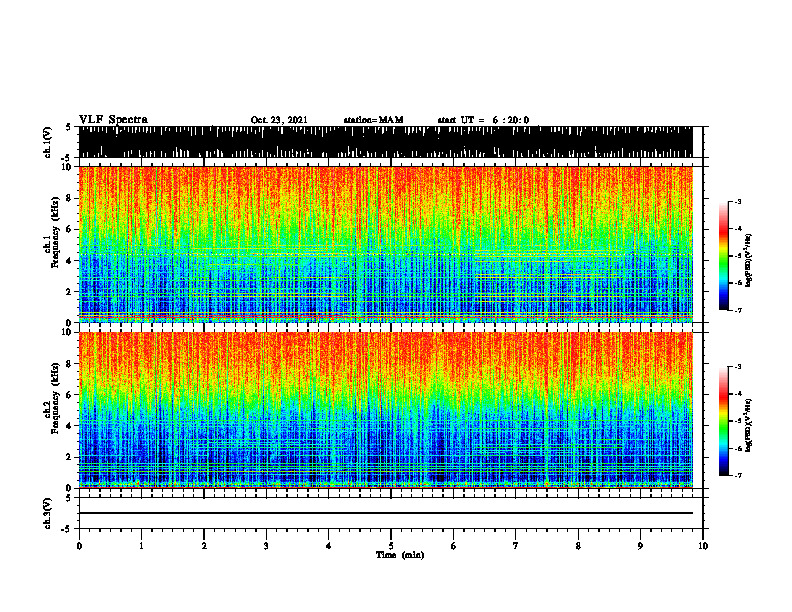Click the "ch.3(V)" bottom panel axis label

(47, 514)
